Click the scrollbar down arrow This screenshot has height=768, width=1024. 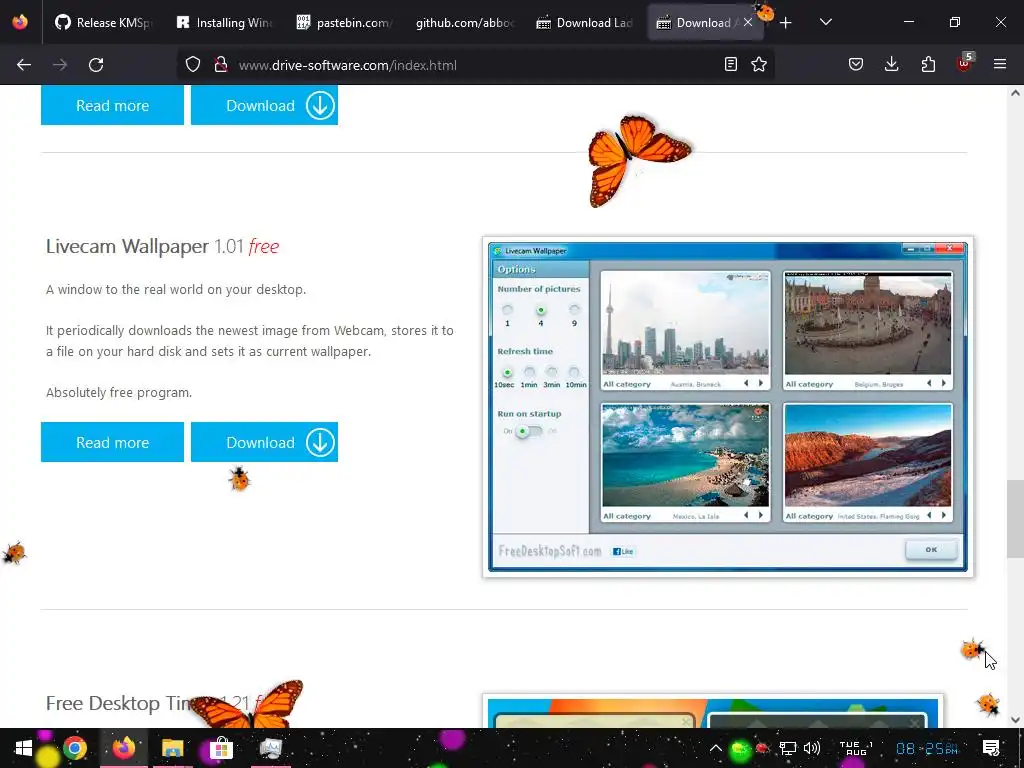click(1015, 720)
